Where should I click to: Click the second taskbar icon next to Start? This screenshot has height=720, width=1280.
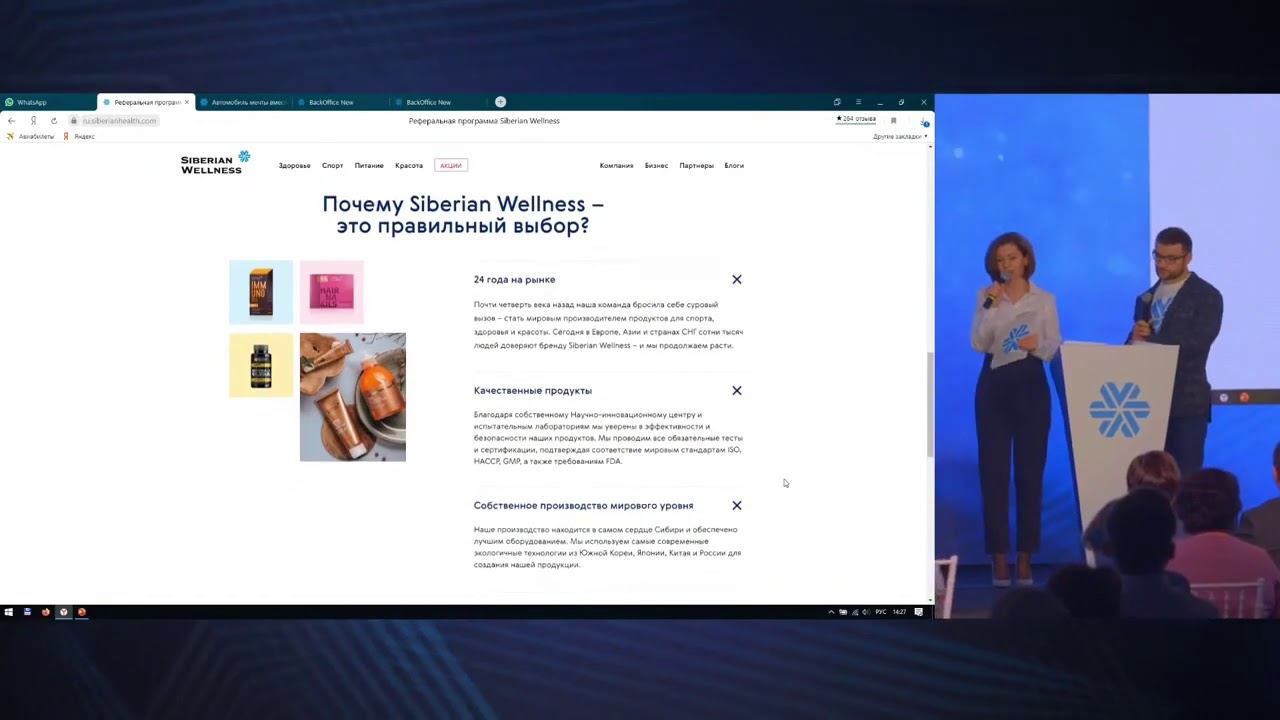(27, 612)
